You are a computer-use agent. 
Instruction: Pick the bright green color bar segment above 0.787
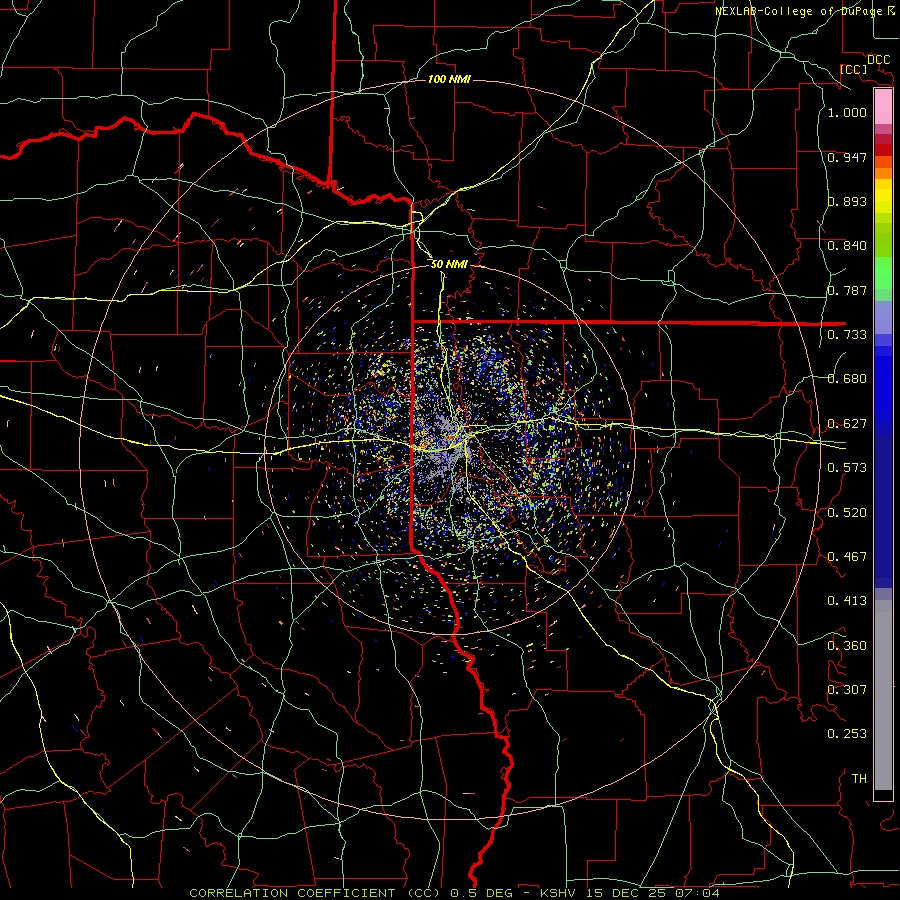click(x=883, y=273)
